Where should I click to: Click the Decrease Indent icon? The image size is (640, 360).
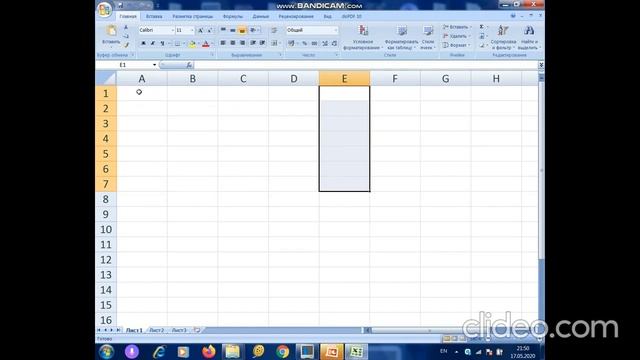coord(253,43)
